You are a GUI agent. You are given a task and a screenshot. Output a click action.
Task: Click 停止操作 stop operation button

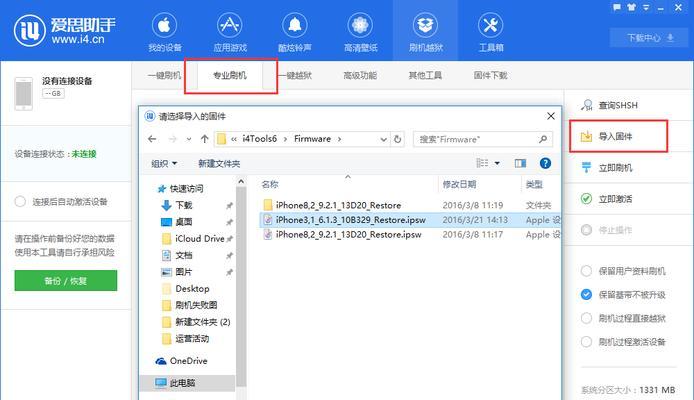(x=606, y=230)
